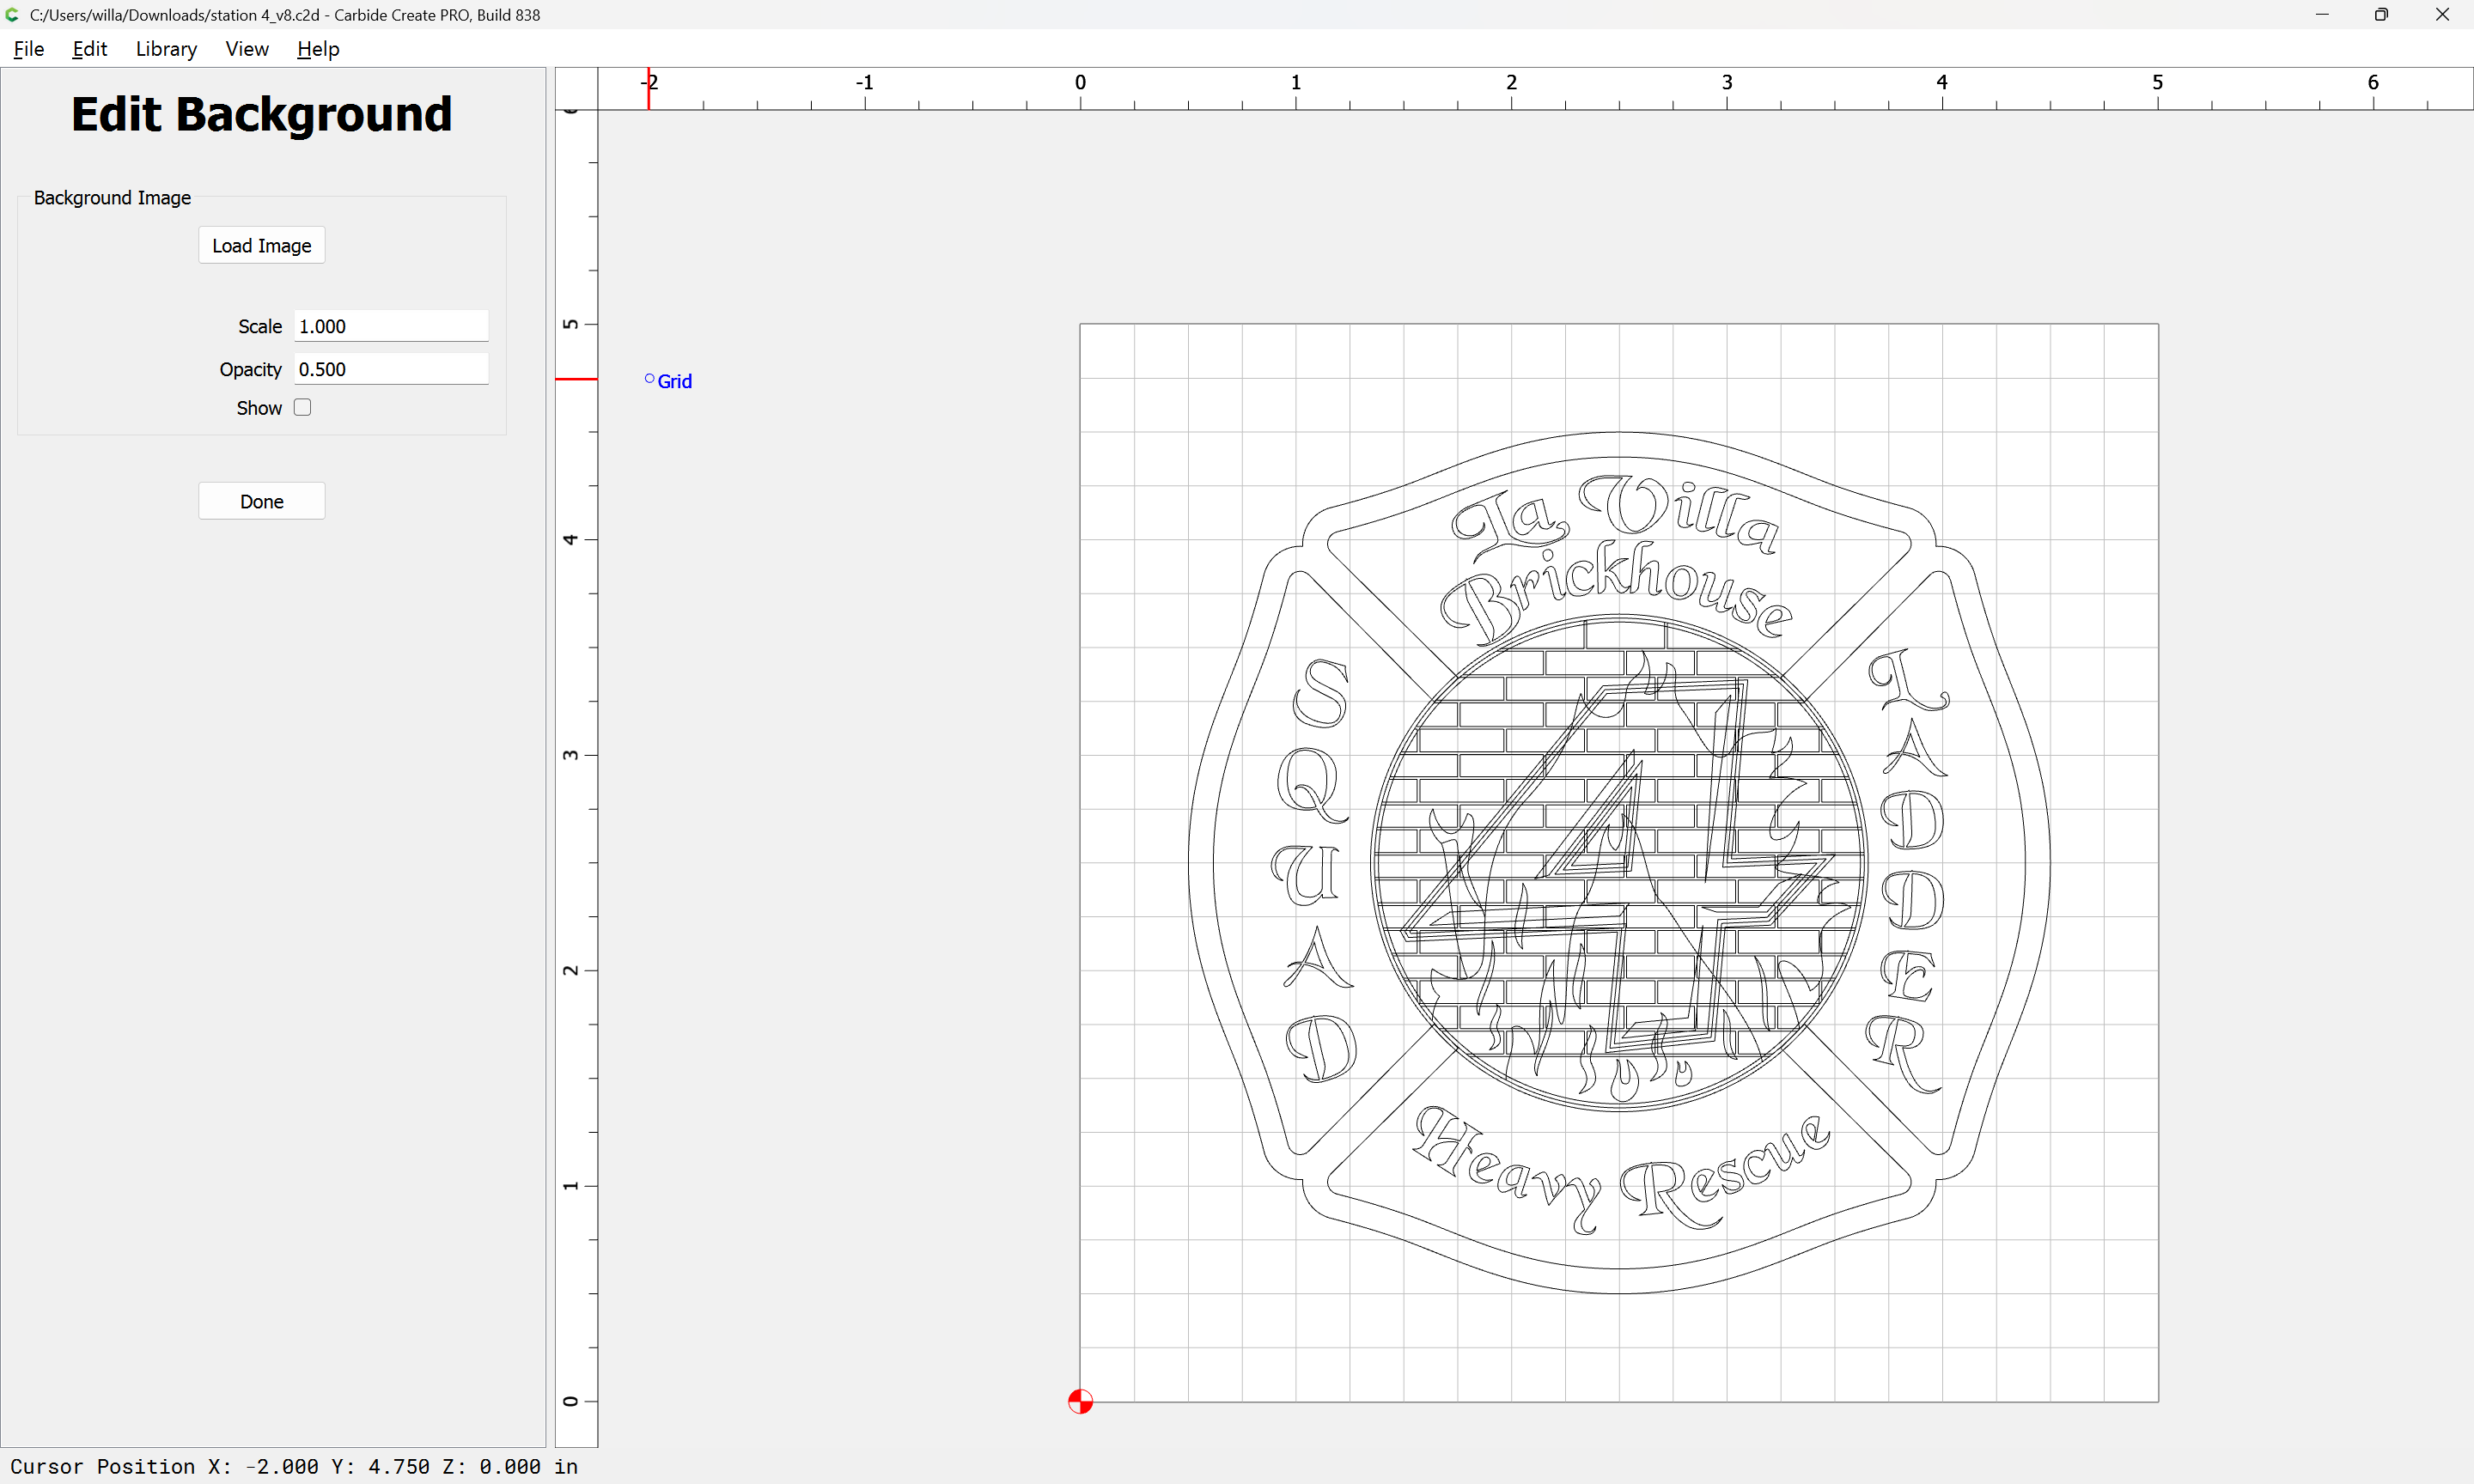
Task: Toggle the Show background checkbox
Action: [x=302, y=407]
